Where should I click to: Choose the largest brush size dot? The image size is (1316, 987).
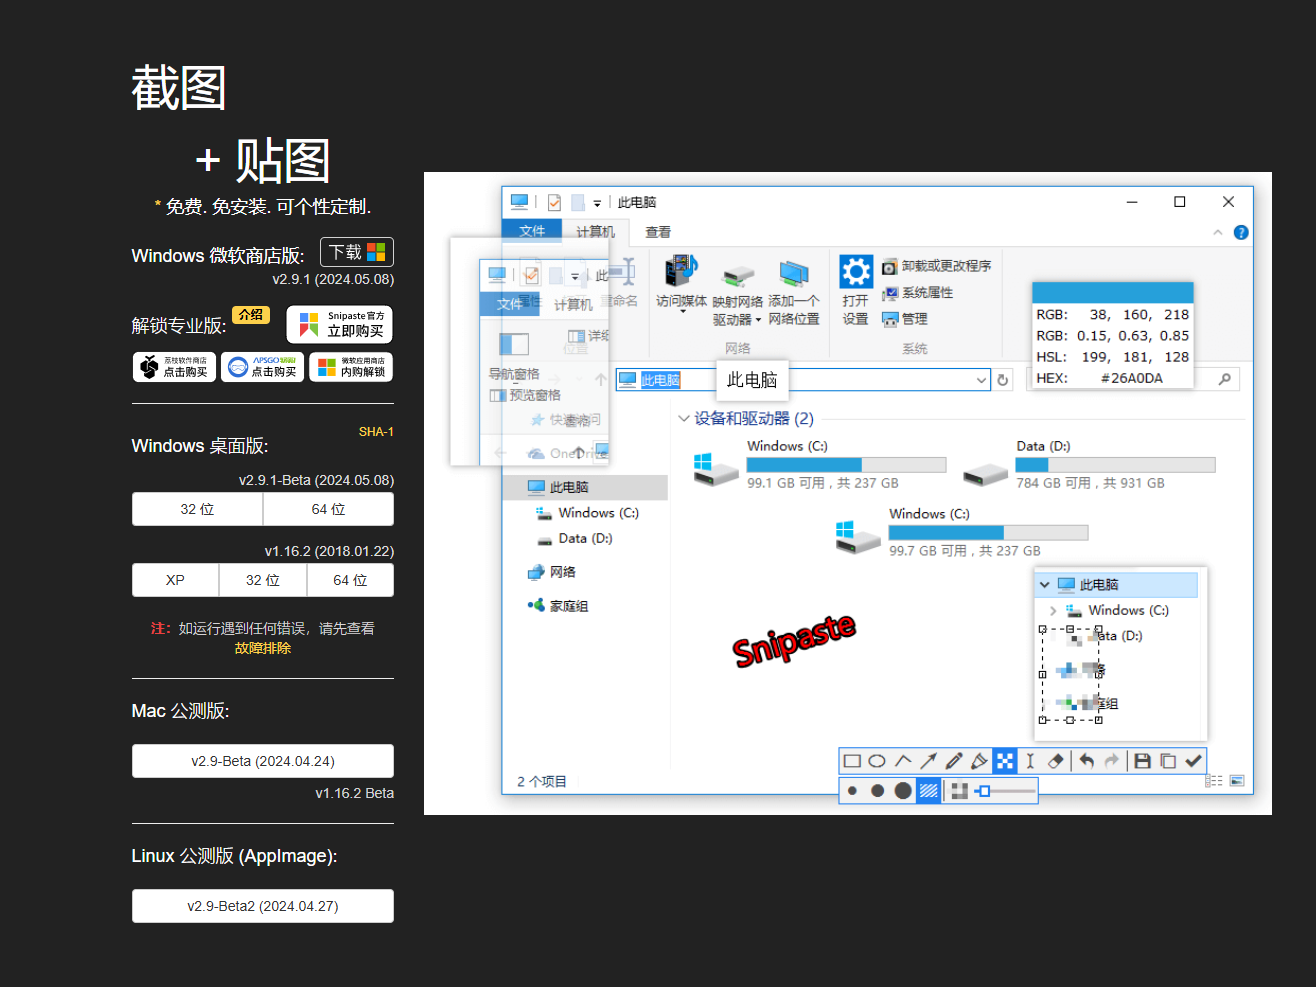(x=903, y=791)
